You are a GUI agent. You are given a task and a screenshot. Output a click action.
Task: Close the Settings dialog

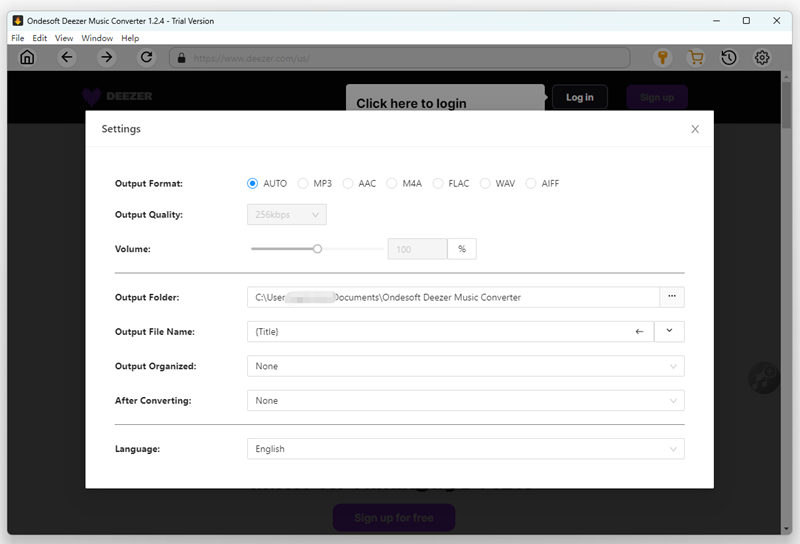695,129
